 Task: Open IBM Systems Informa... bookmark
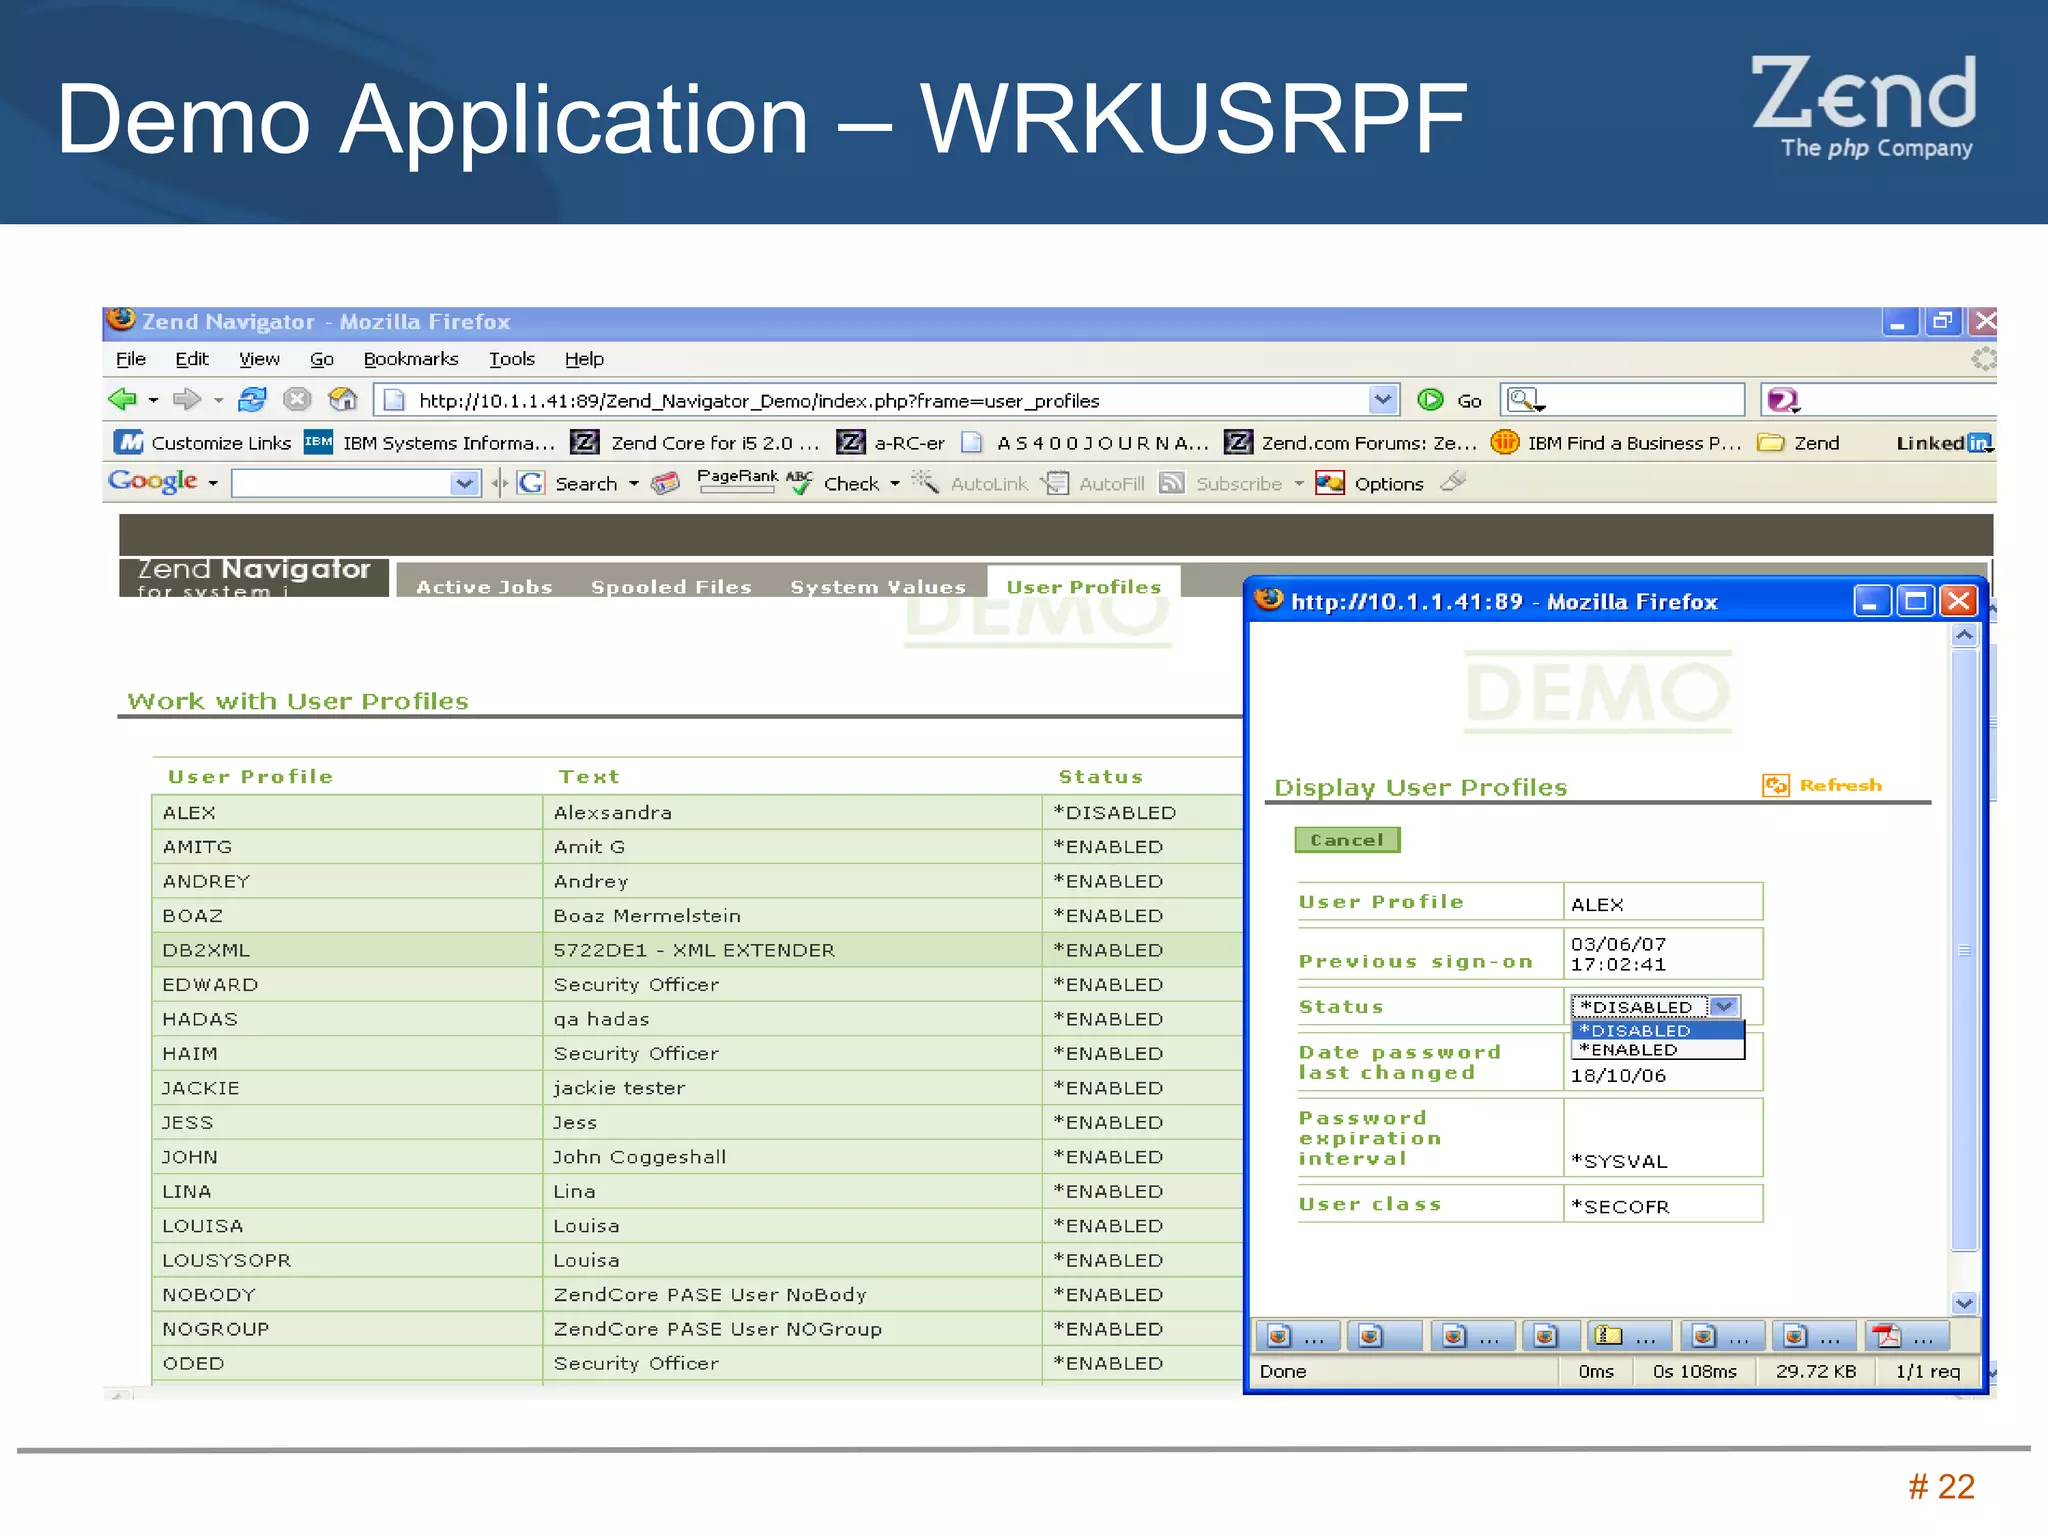tap(429, 442)
